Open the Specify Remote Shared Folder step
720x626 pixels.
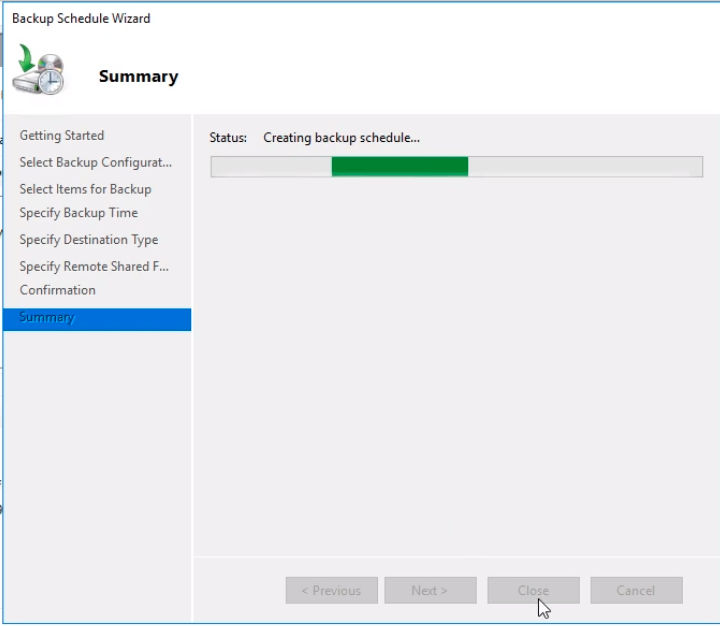coord(94,266)
